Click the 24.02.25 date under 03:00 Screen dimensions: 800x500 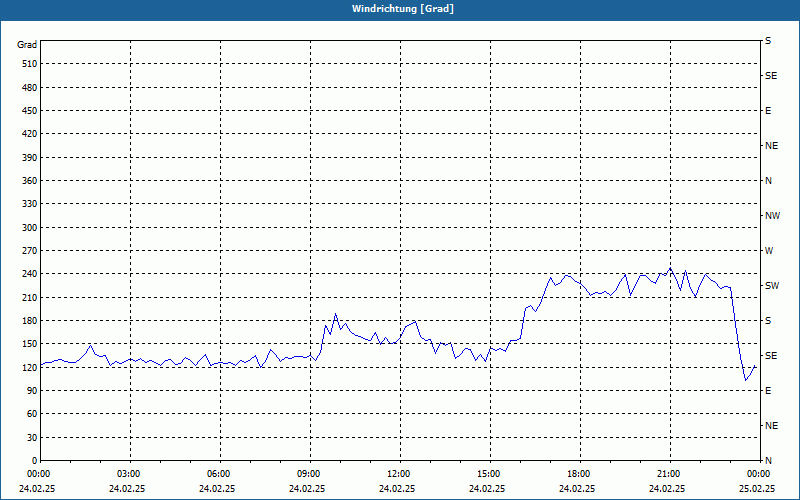pyautogui.click(x=127, y=489)
